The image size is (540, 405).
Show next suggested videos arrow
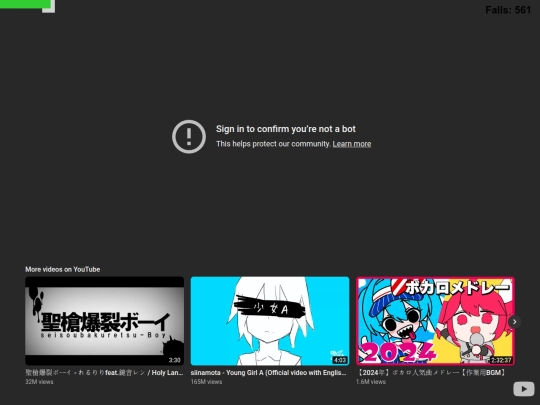[515, 322]
